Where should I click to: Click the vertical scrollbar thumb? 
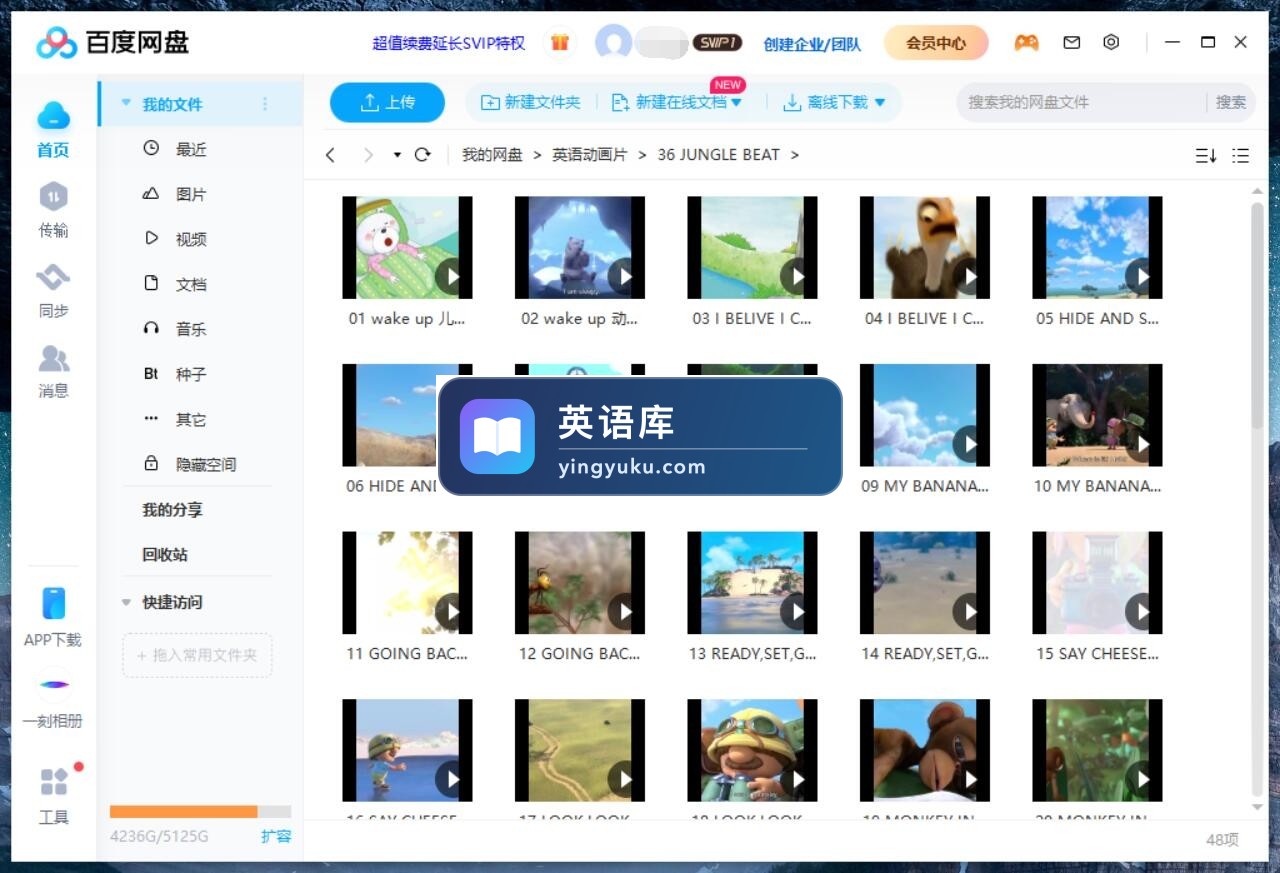coord(1258,315)
